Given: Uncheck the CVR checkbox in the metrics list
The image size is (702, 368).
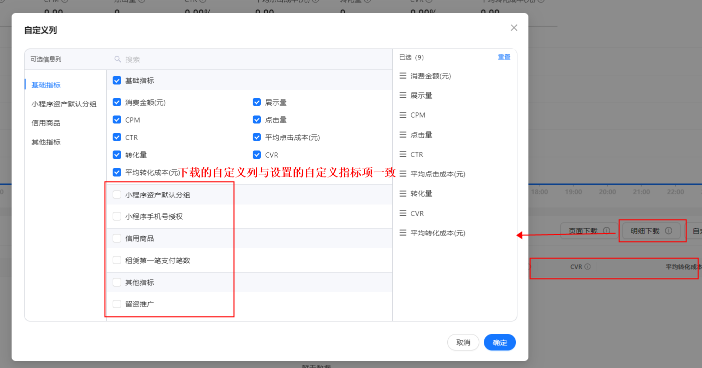Looking at the screenshot, I should 257,154.
